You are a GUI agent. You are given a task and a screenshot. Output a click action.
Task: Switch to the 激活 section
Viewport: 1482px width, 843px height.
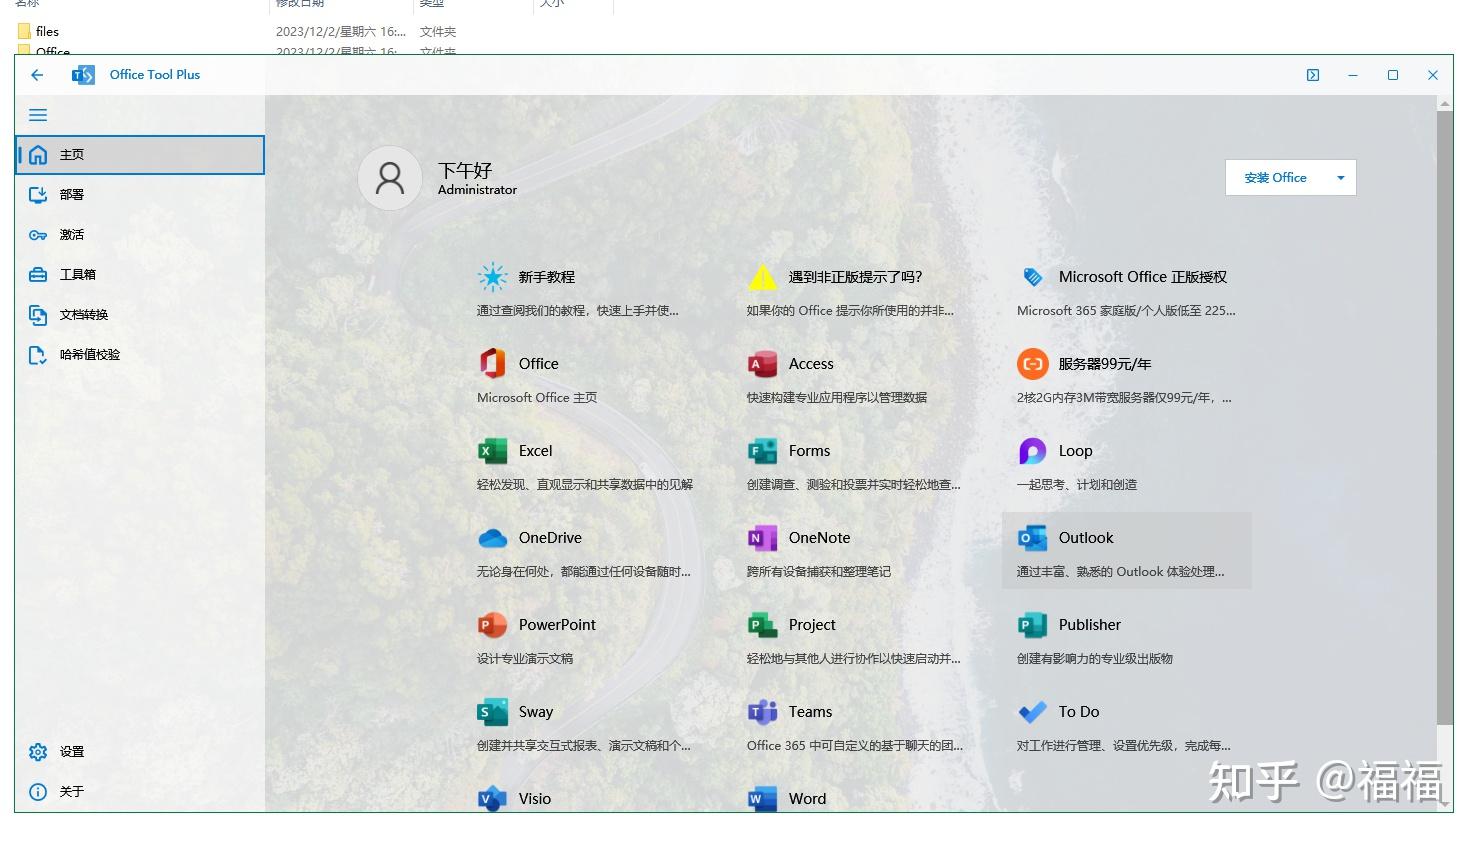[71, 234]
